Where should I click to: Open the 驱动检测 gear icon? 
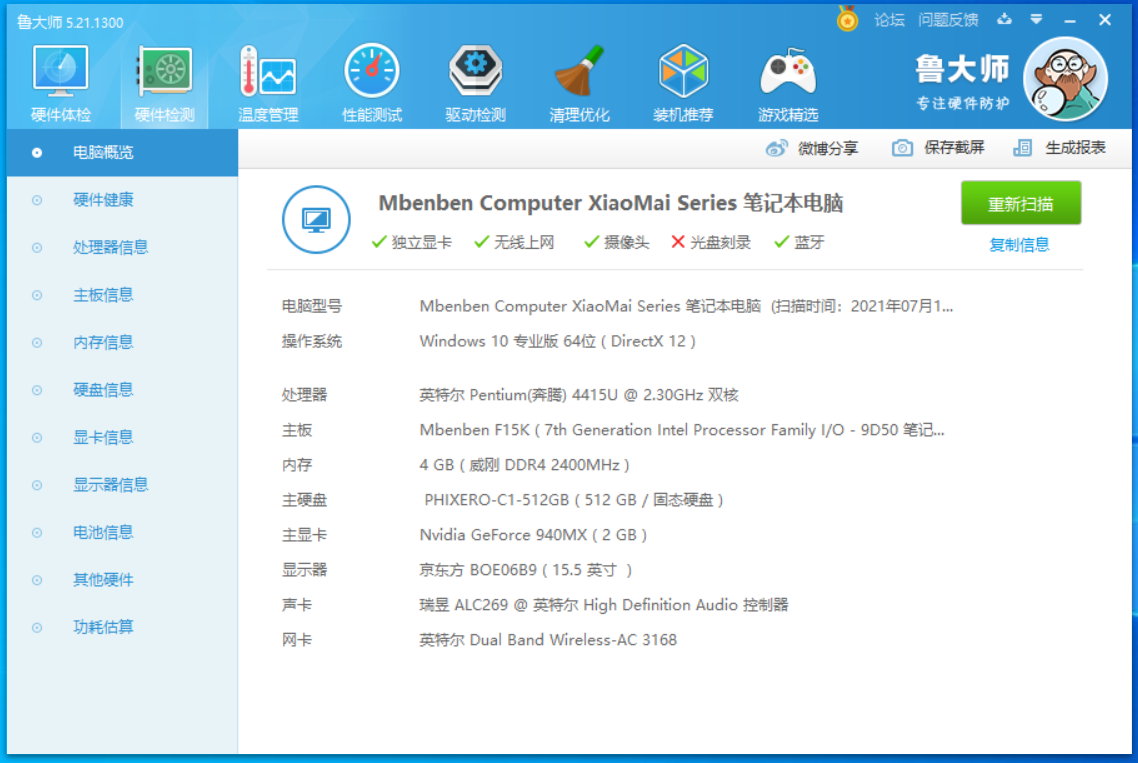475,71
